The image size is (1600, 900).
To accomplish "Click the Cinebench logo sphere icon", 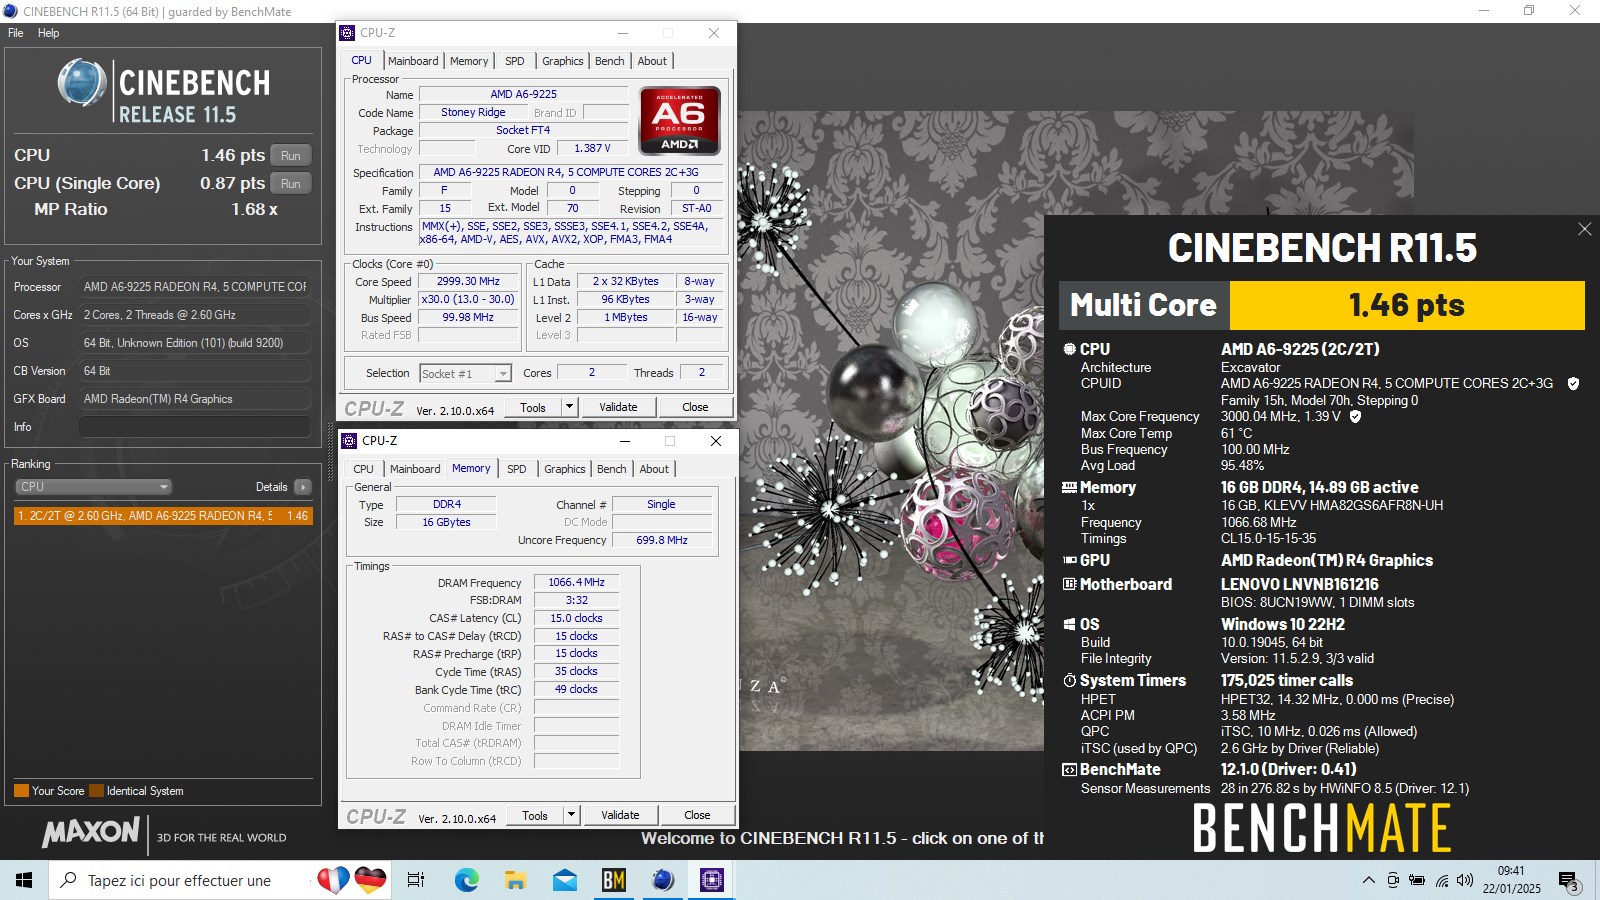I will (x=81, y=83).
